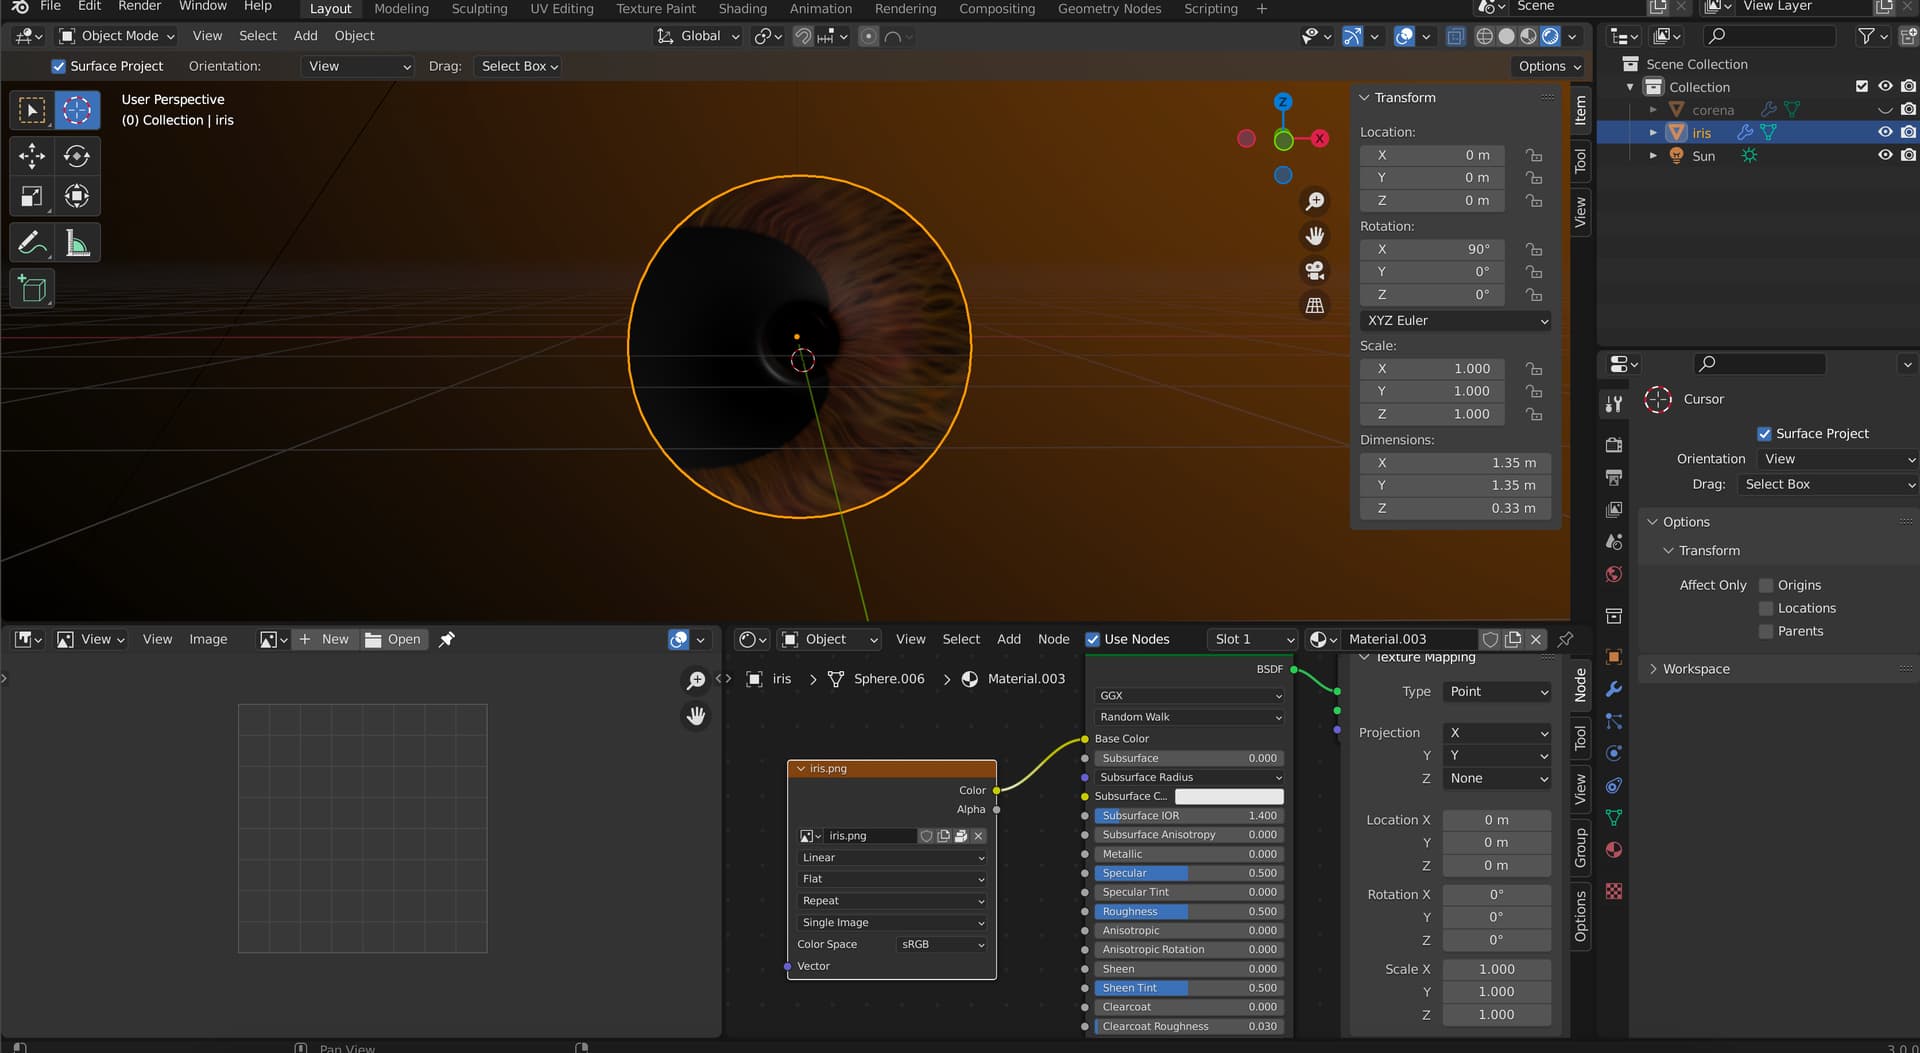Open Texture properties checker icon
Image resolution: width=1920 pixels, height=1053 pixels.
[x=1614, y=891]
